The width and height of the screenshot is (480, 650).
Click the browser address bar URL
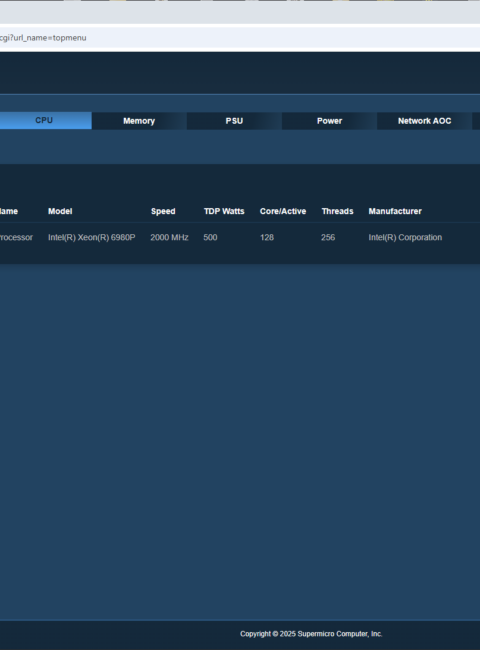43,38
